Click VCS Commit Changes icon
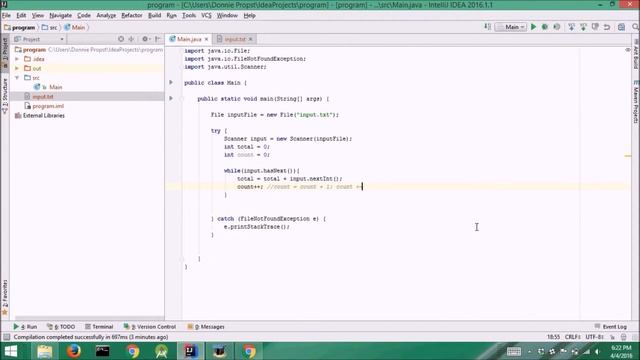Screen dimensions: 640x360 pyautogui.click(x=583, y=27)
